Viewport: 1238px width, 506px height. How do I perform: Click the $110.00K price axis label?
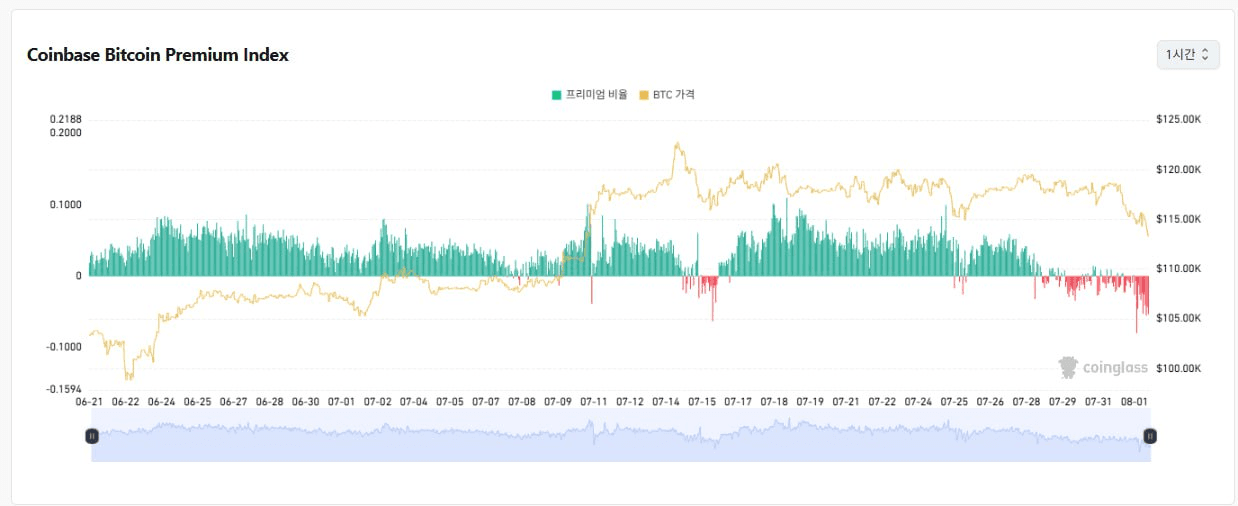(1178, 268)
